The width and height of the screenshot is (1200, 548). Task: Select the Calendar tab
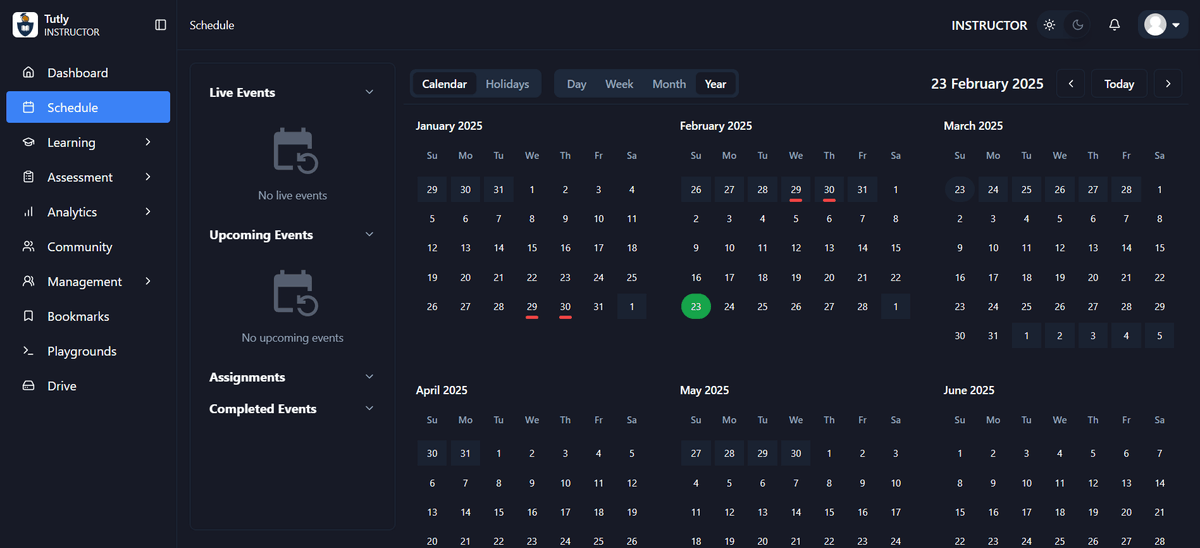tap(444, 84)
